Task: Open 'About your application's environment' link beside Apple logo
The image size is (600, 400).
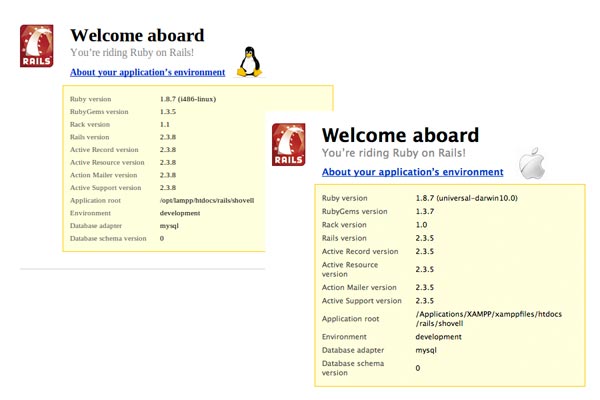Action: point(412,172)
